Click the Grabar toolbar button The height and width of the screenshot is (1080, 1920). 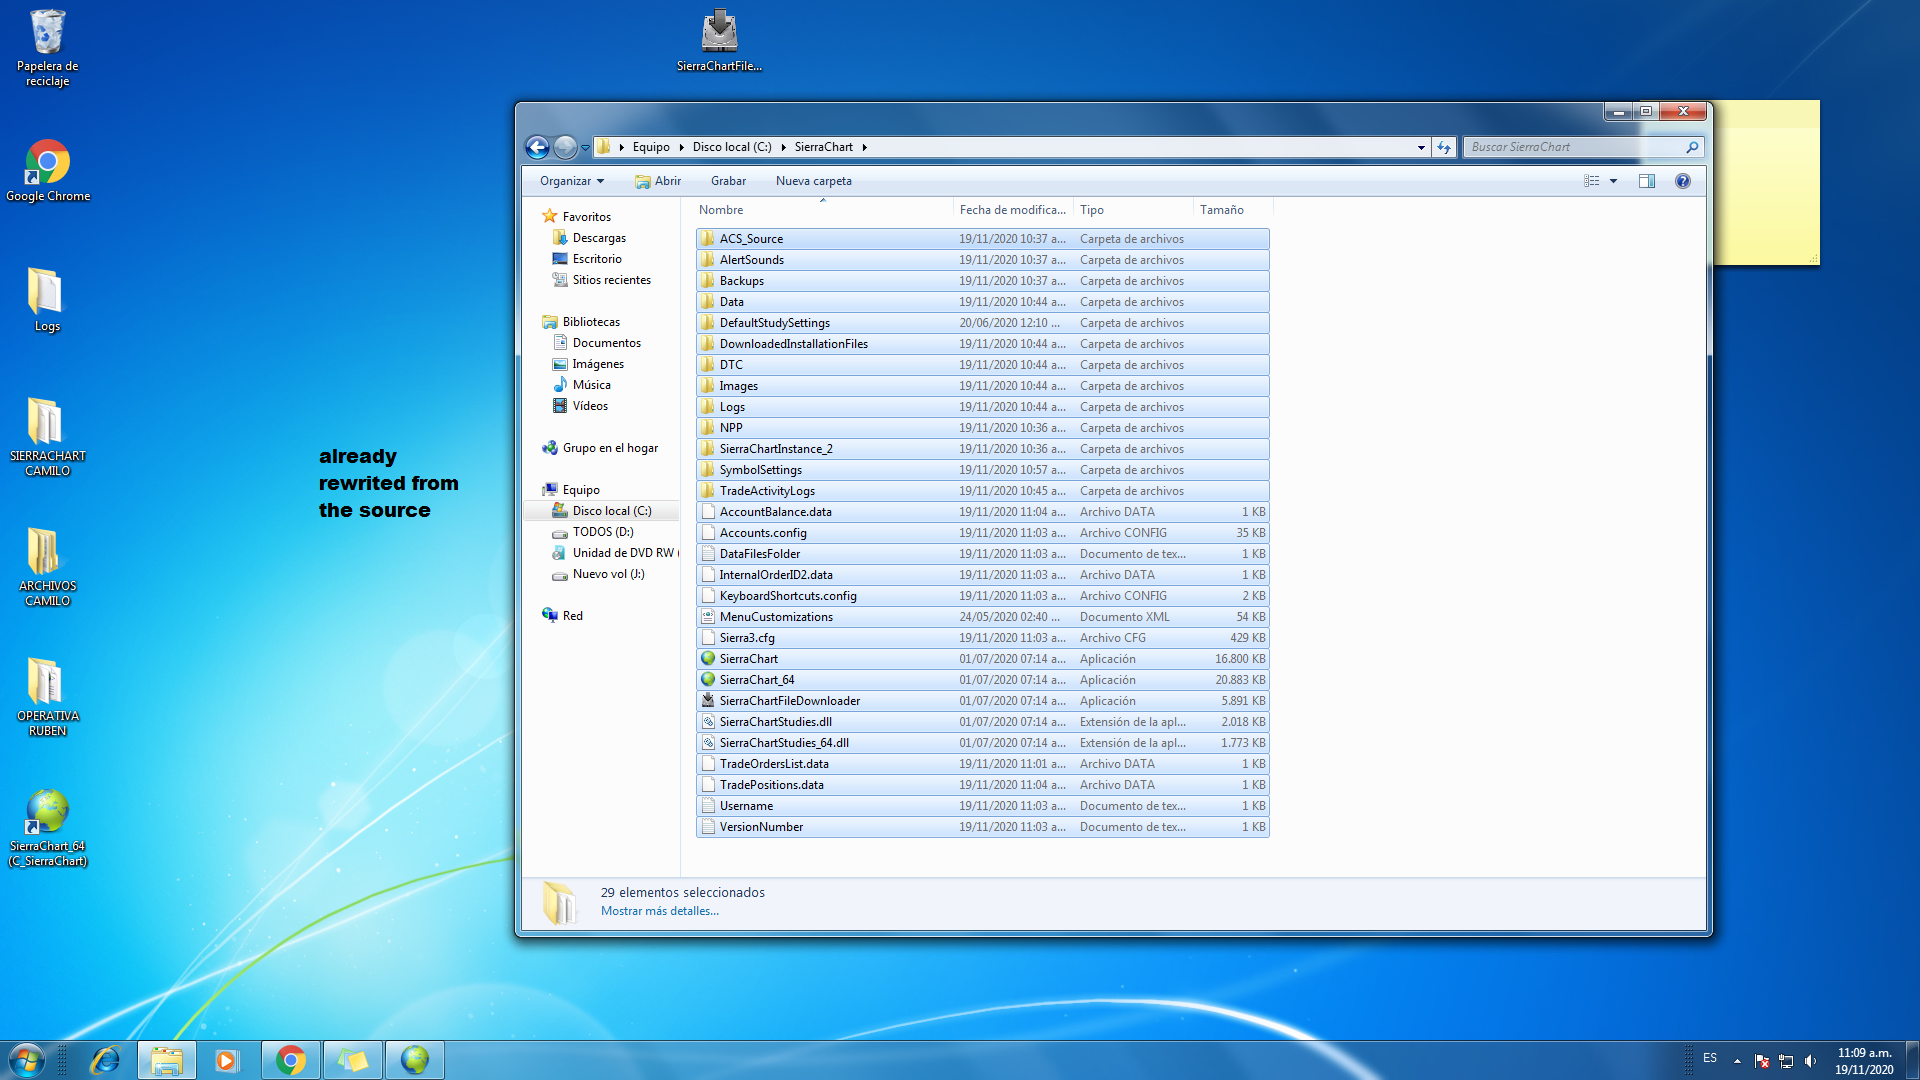[x=728, y=181]
